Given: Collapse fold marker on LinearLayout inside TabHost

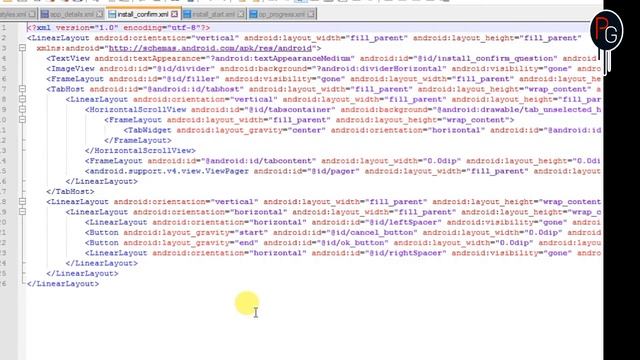Looking at the screenshot, I should (22, 99).
